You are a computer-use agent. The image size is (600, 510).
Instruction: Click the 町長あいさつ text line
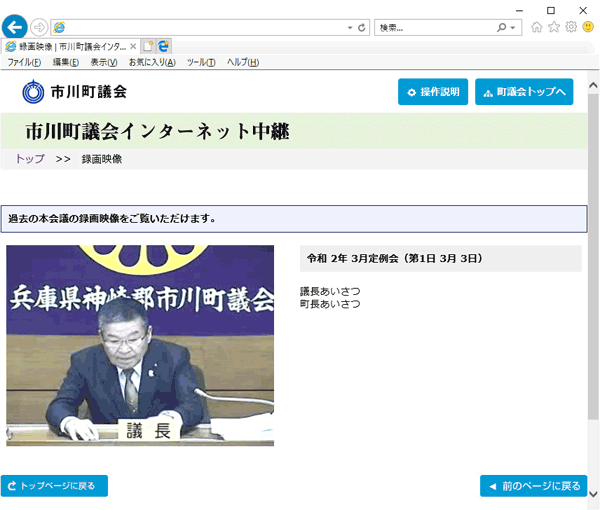tap(330, 304)
